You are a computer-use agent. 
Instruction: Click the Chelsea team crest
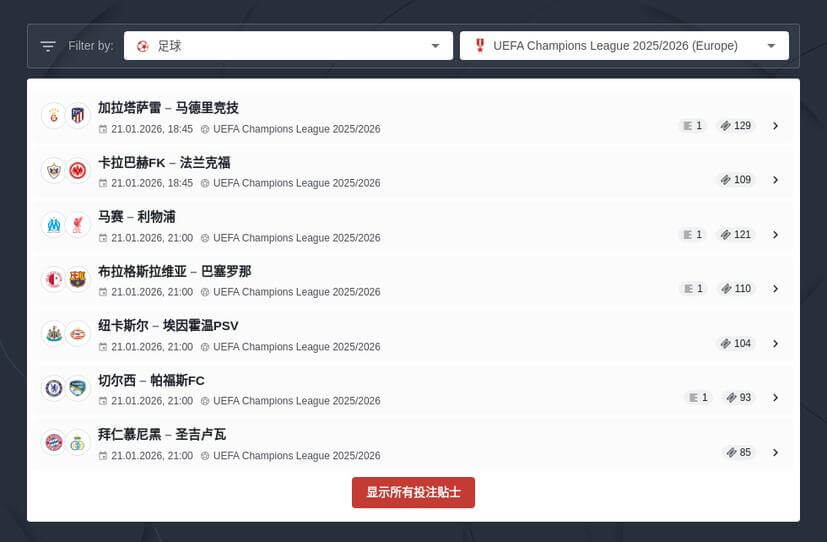[x=53, y=388]
